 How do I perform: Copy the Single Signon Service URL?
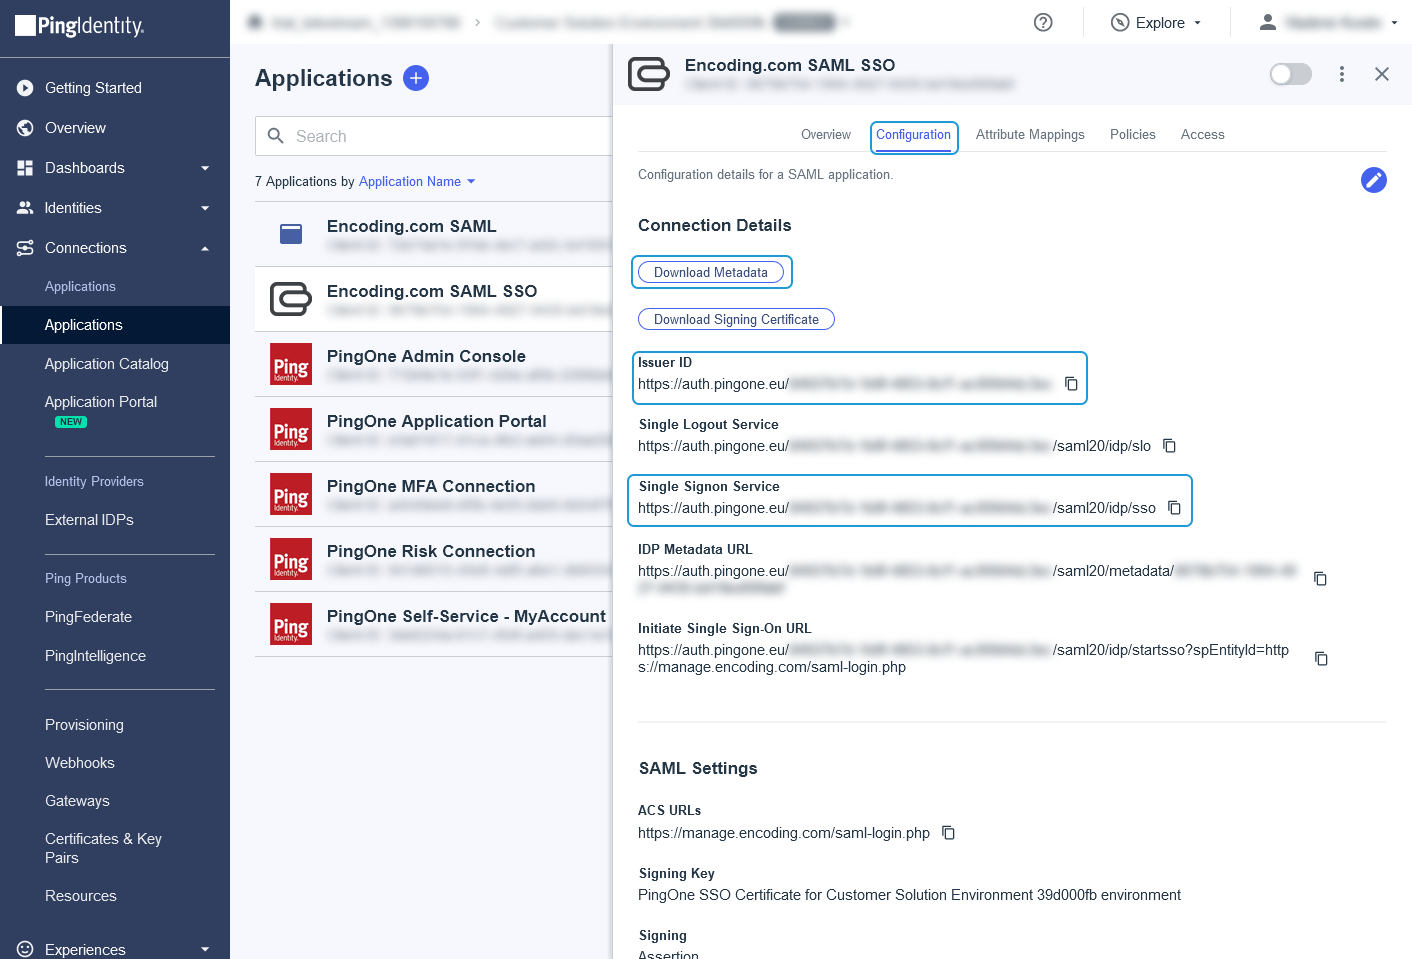[x=1174, y=508]
